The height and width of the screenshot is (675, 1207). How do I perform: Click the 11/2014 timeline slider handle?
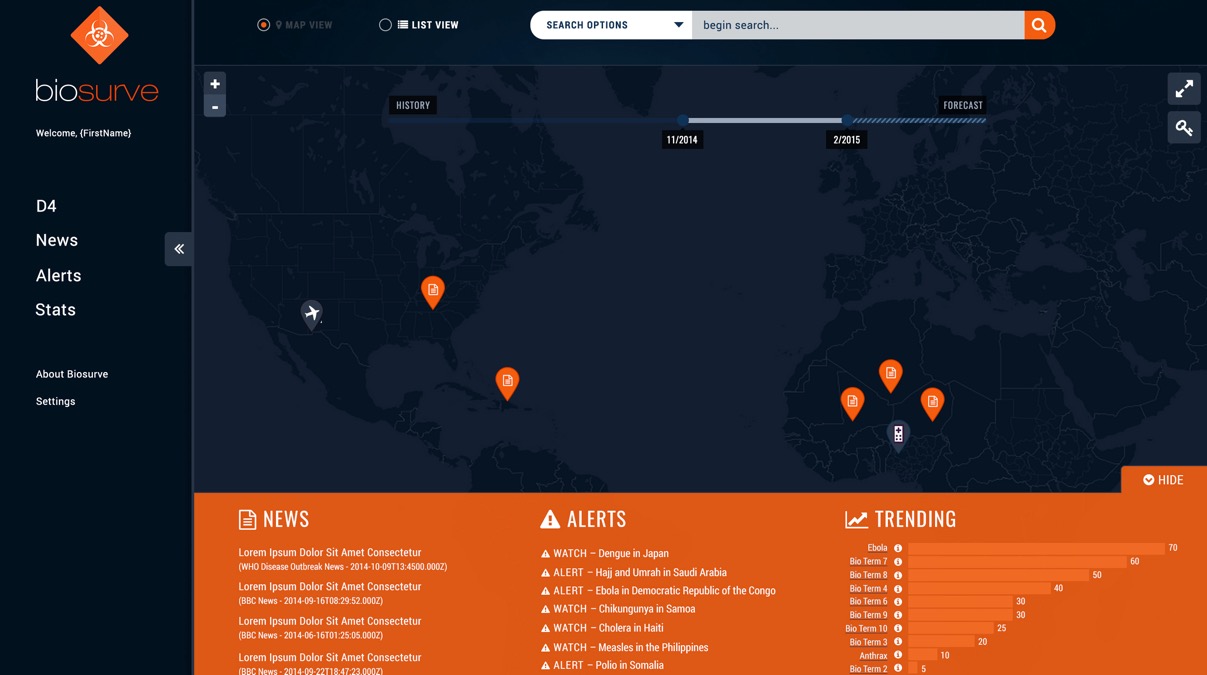pyautogui.click(x=682, y=121)
